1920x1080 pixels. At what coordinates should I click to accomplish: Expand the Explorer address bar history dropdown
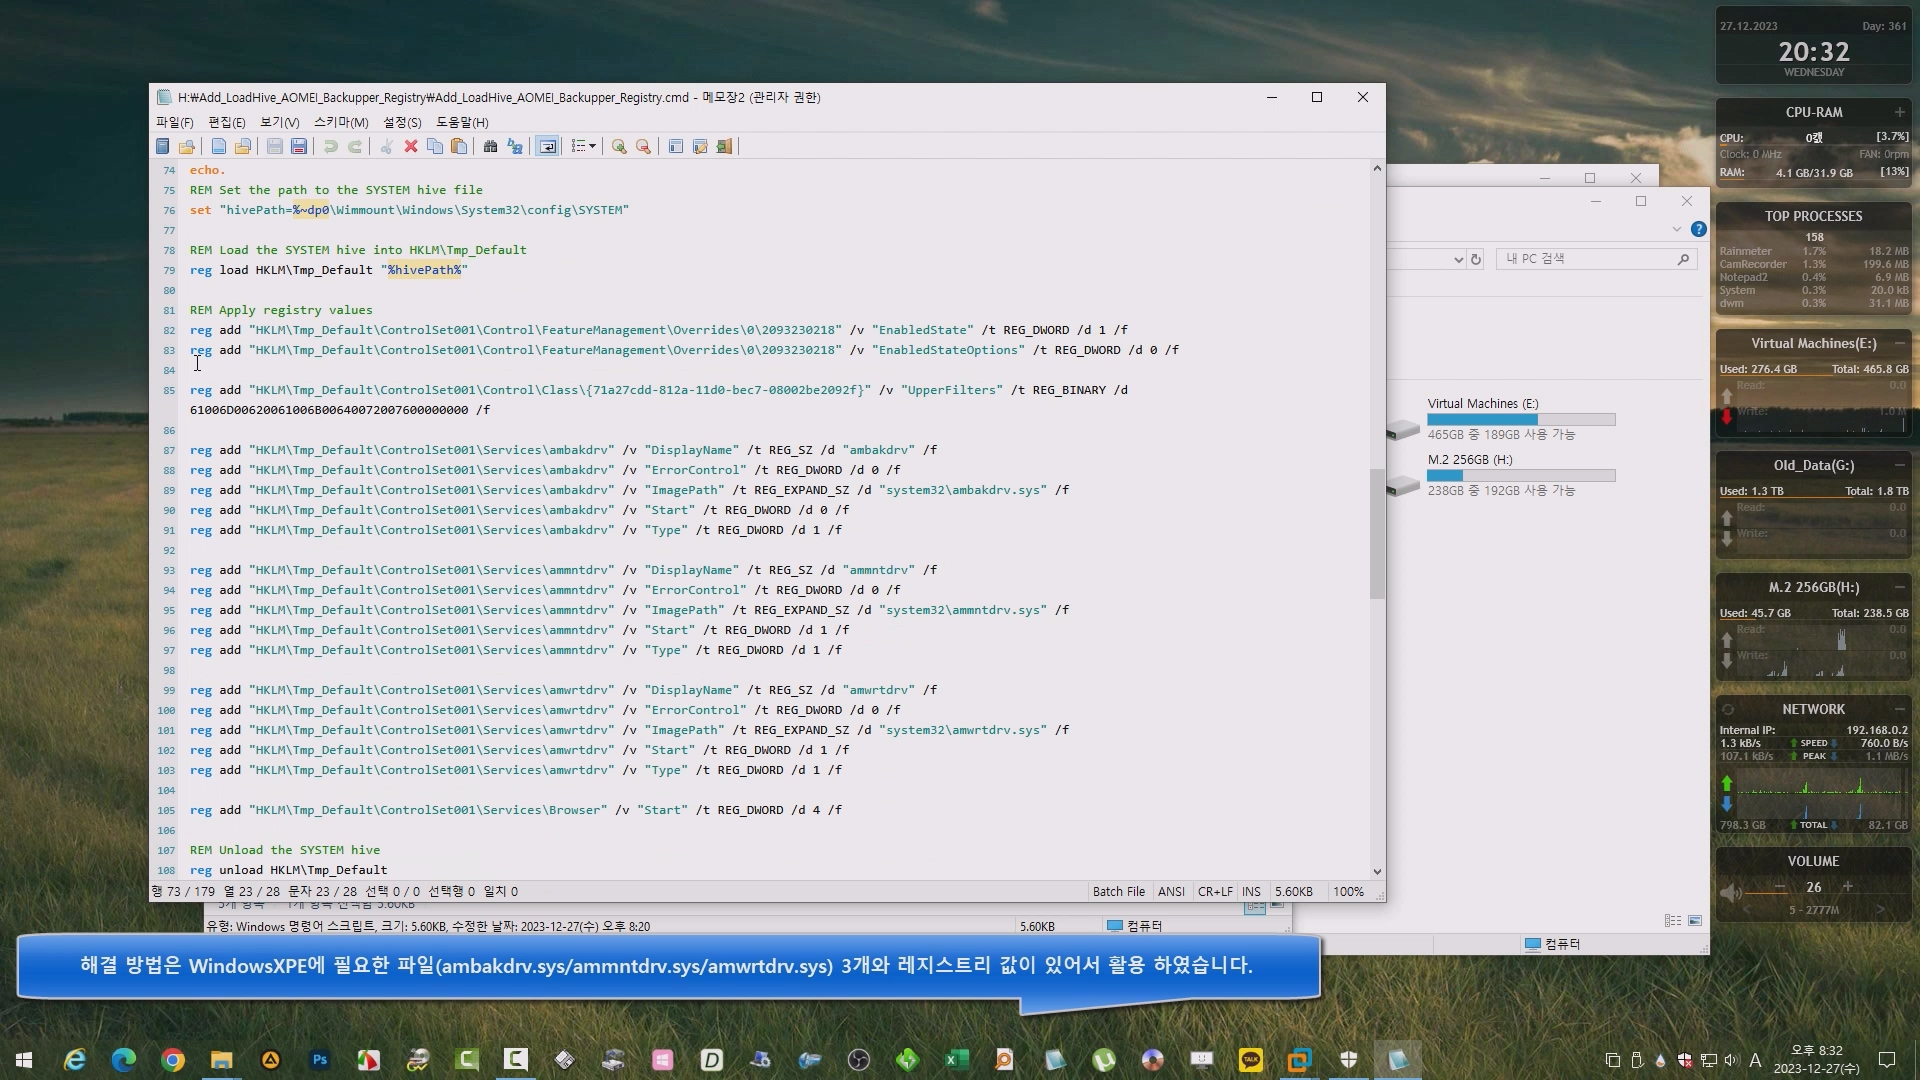1458,260
